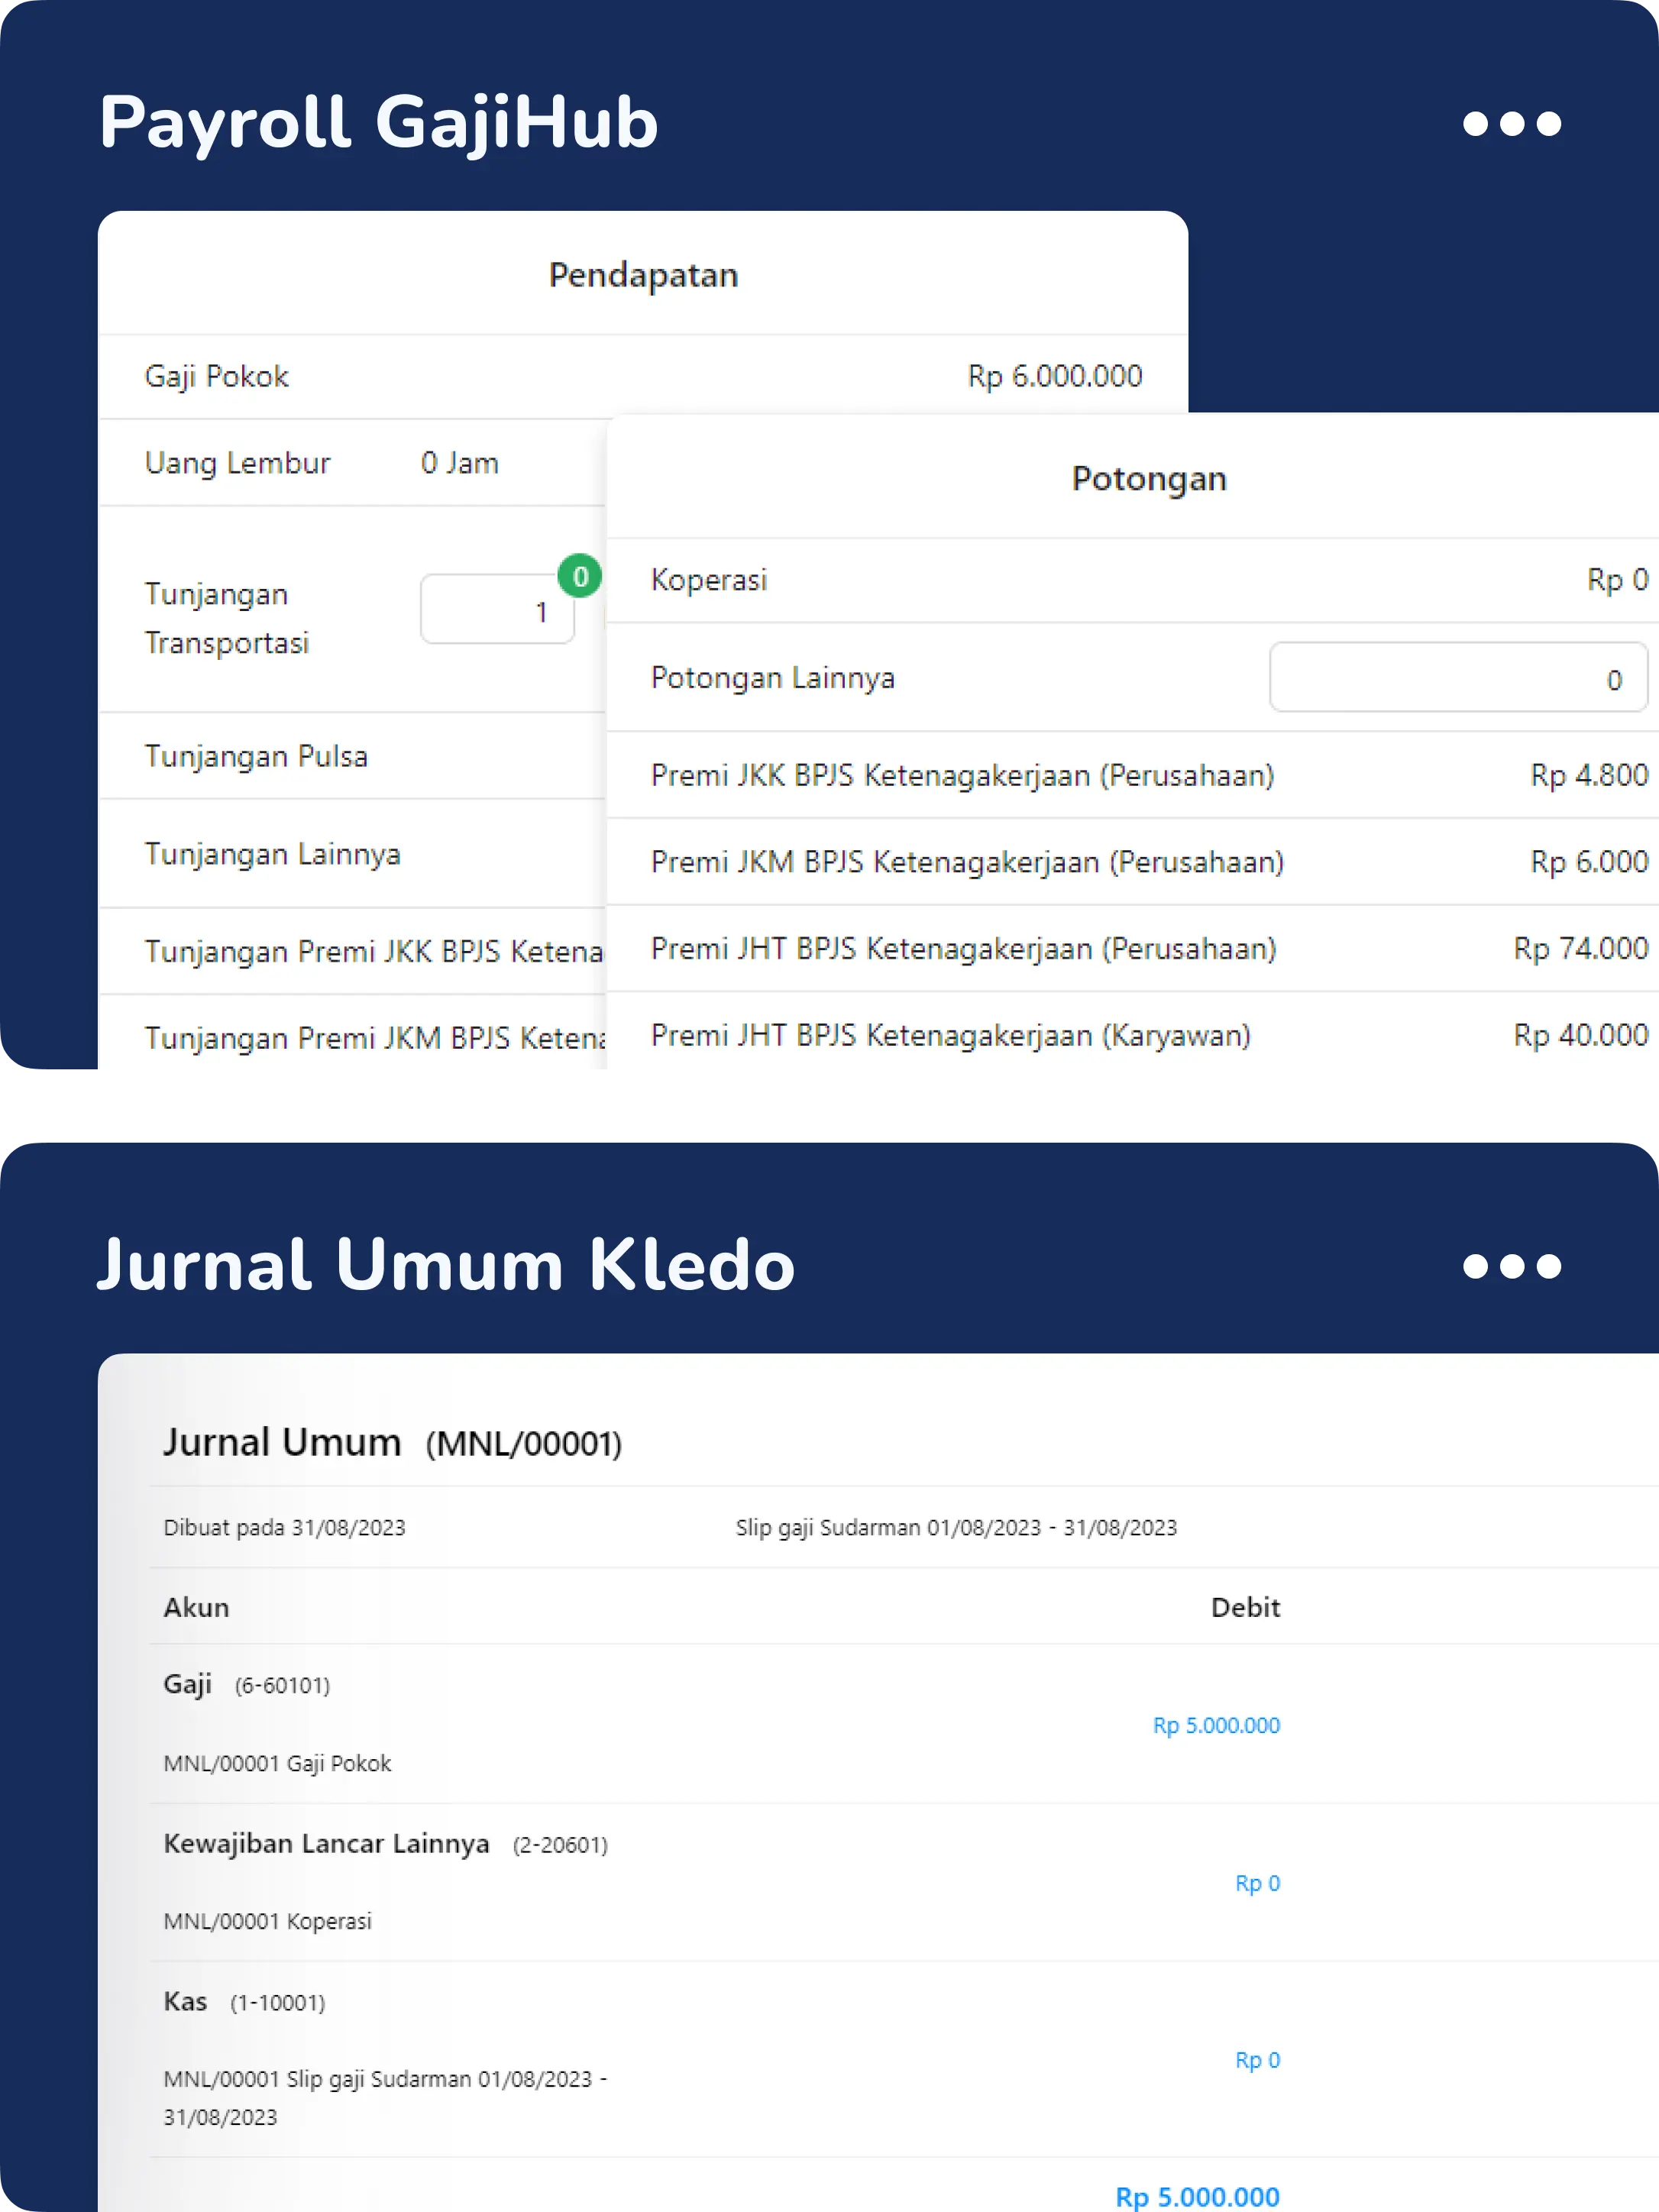Click Slip gaji Sudarman description in journal header
Screen dimensions: 1659x2212
click(x=956, y=1527)
